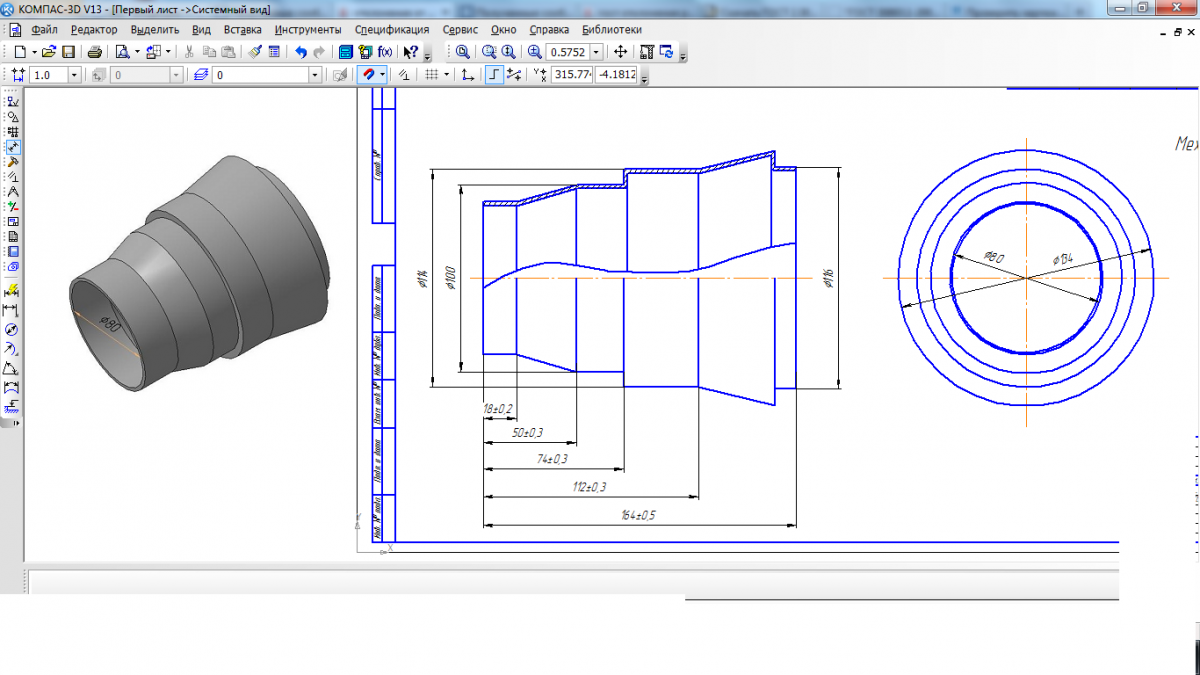
Task: Click the pan view move icon
Action: coord(620,52)
